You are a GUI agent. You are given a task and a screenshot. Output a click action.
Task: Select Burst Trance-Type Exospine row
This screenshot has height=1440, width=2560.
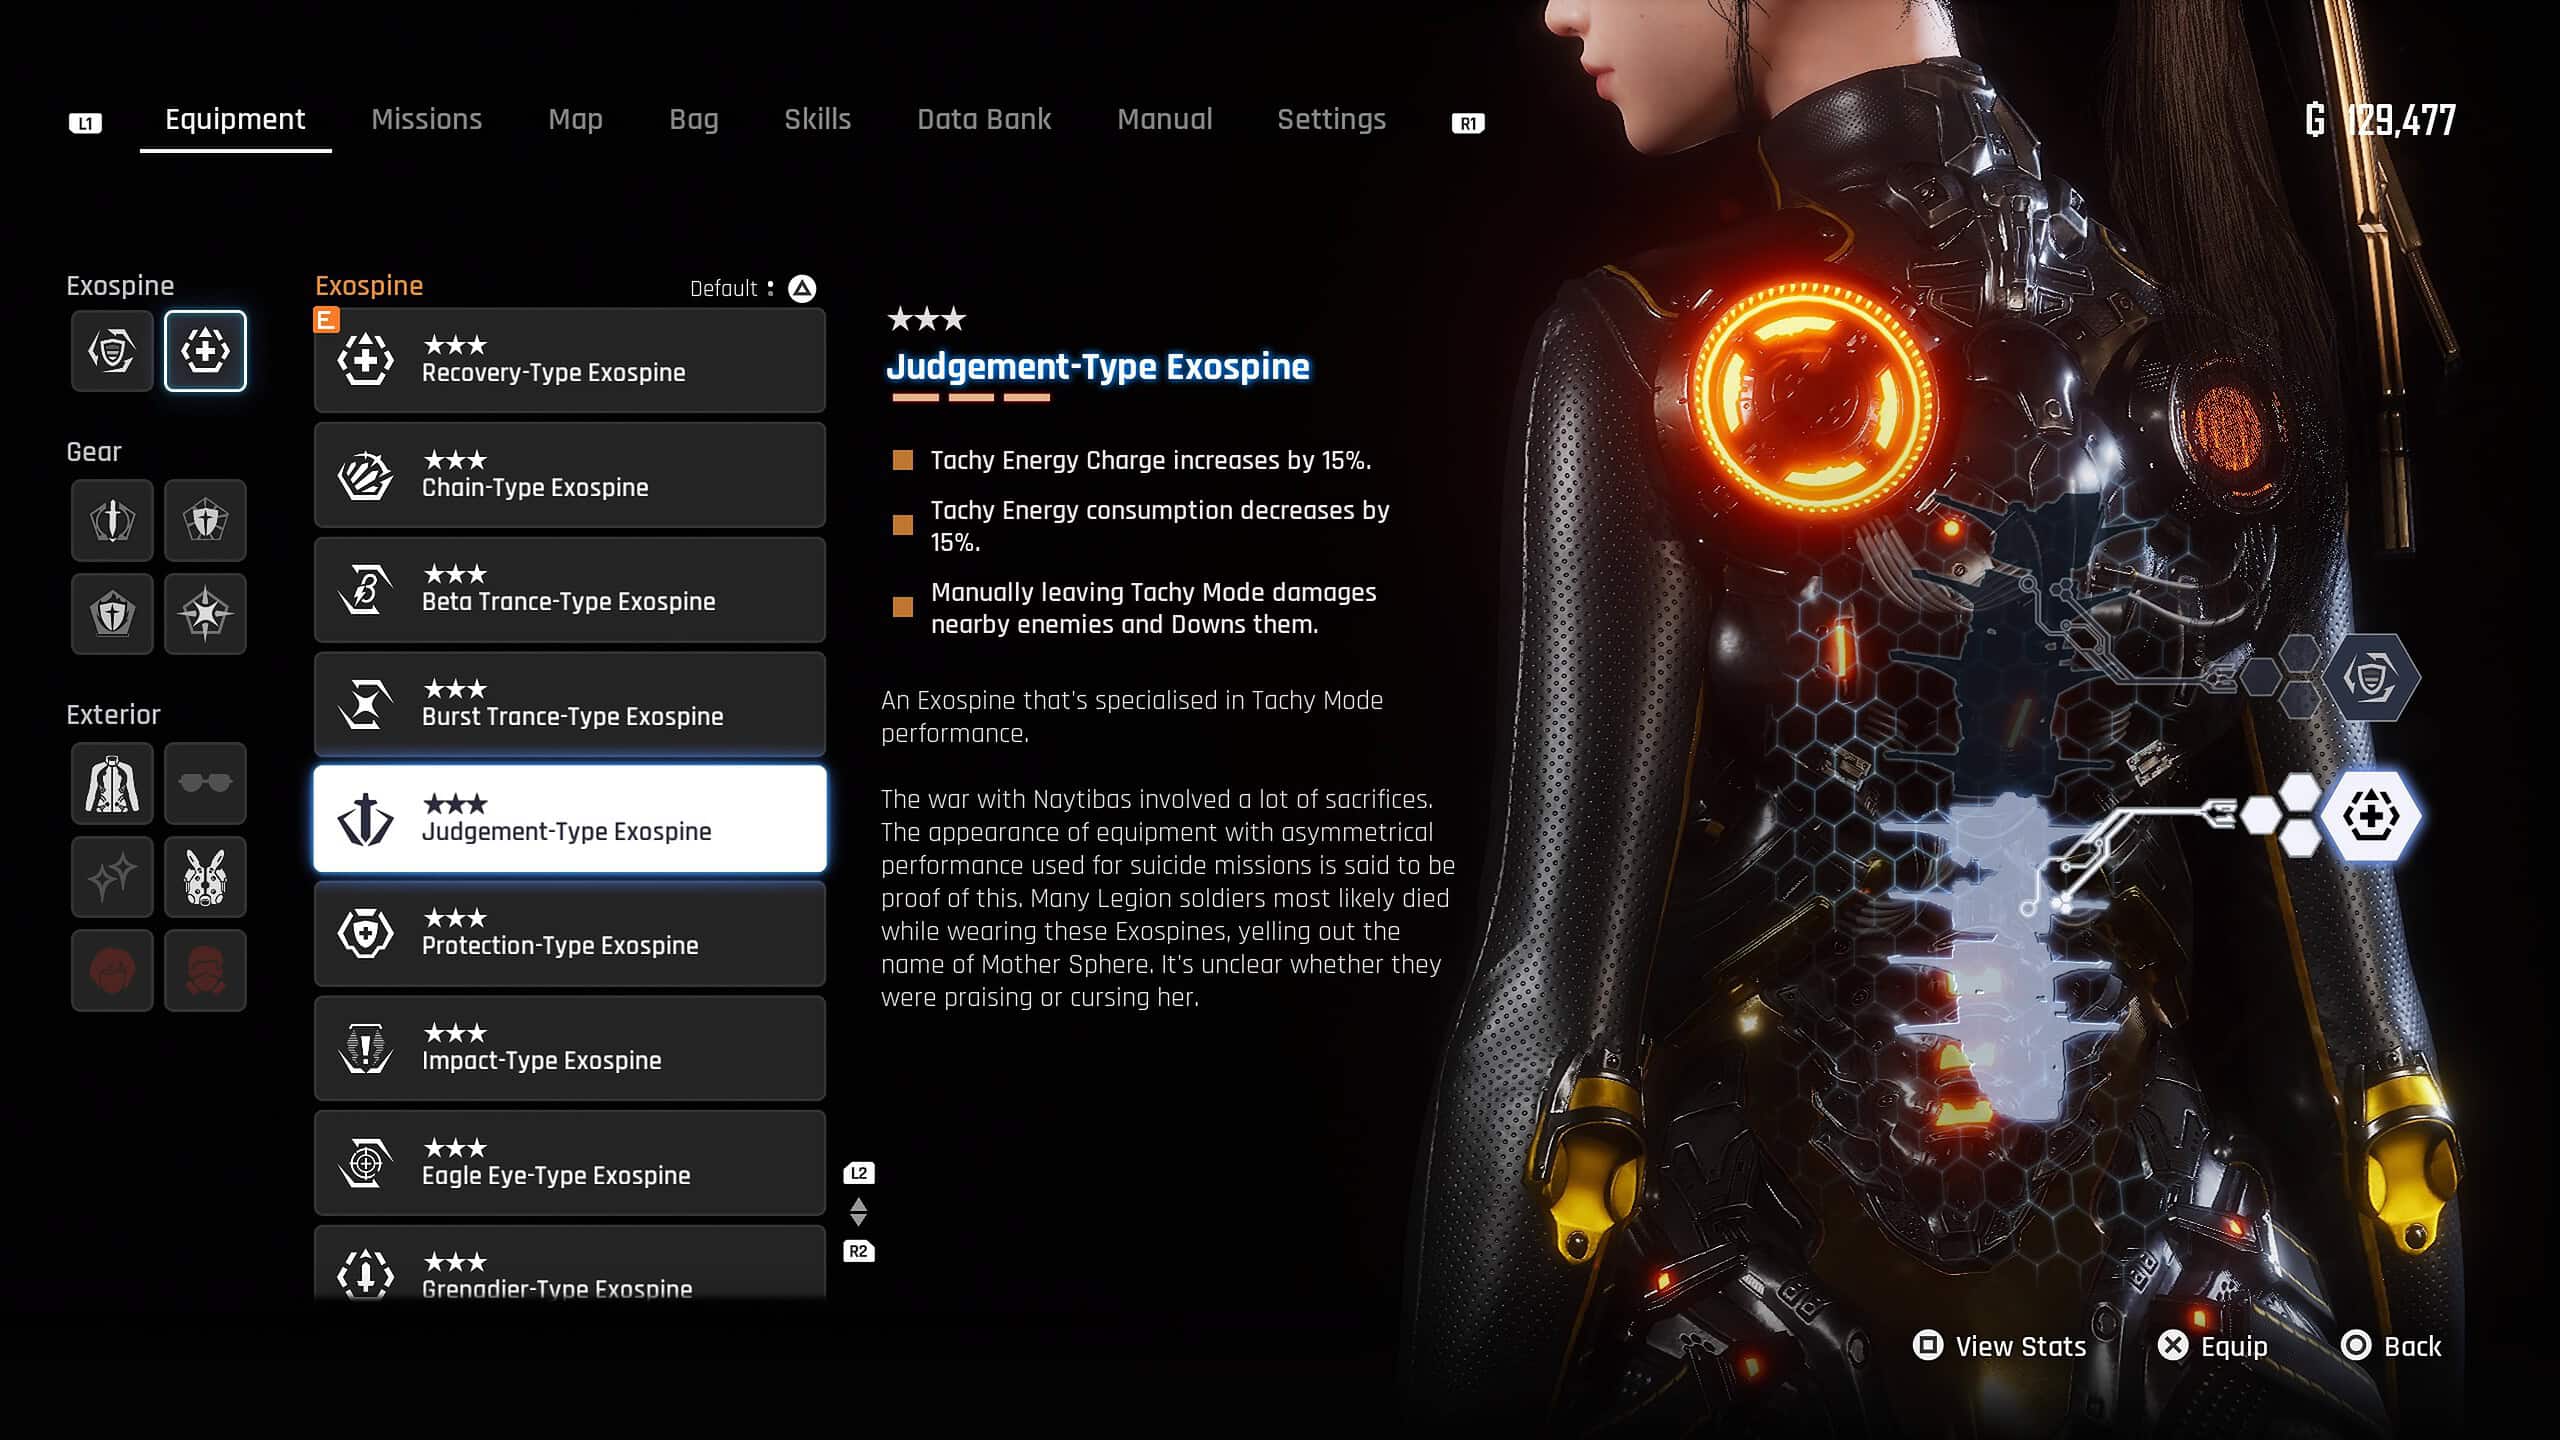click(570, 704)
